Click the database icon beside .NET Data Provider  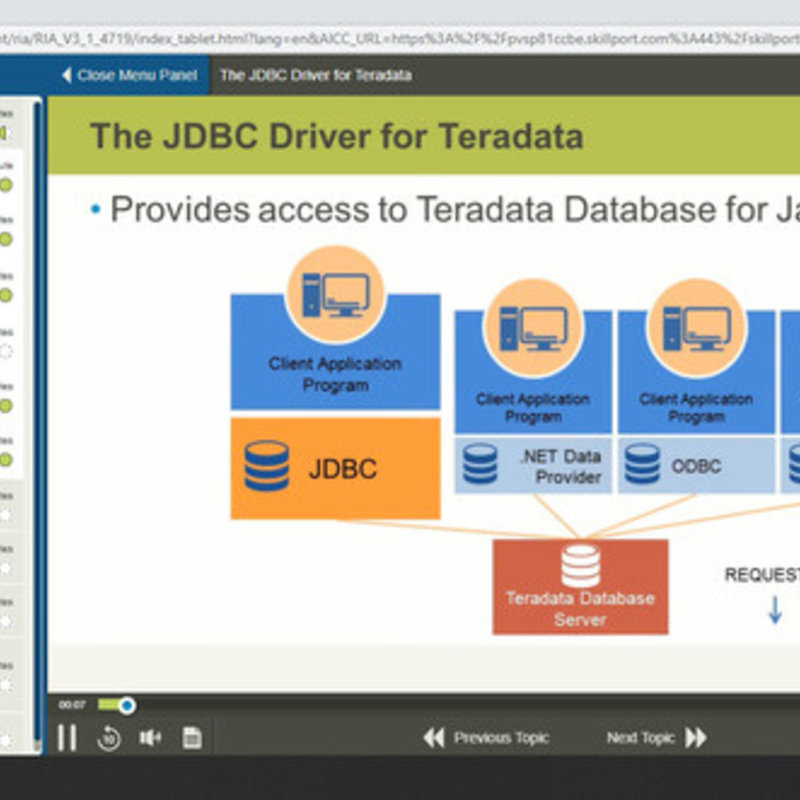point(480,464)
